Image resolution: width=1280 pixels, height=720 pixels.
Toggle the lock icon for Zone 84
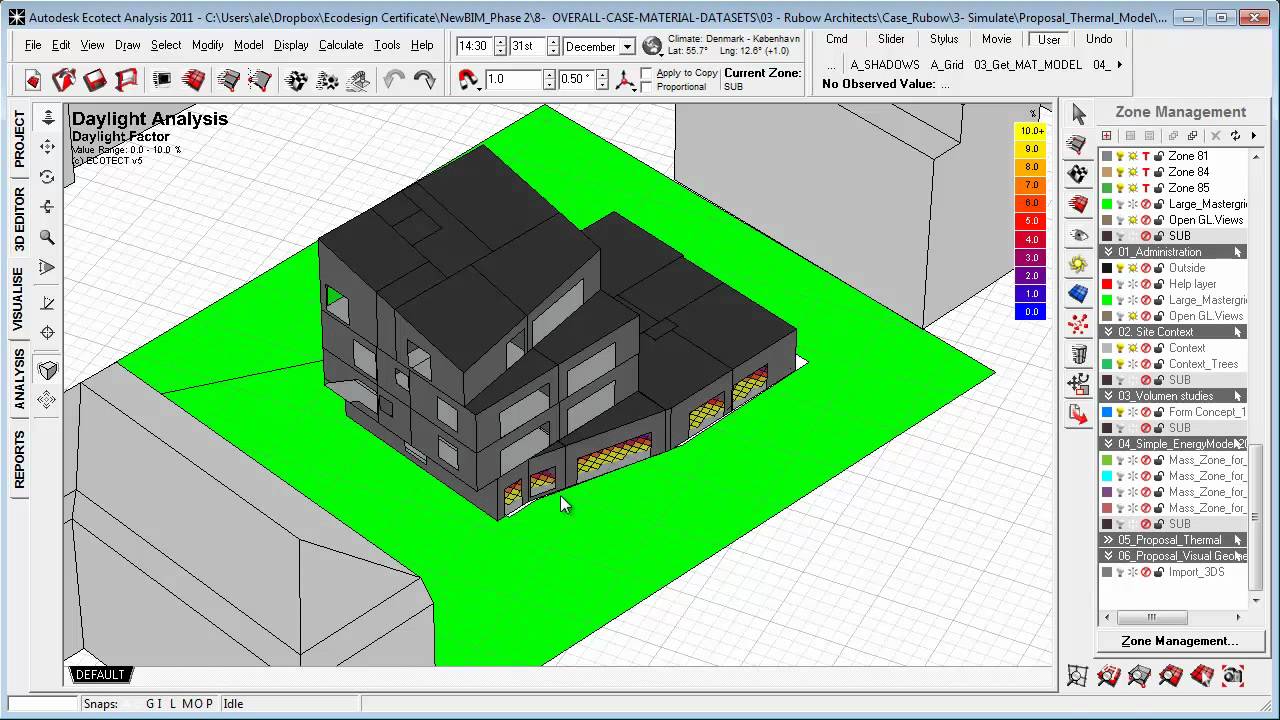coord(1158,172)
